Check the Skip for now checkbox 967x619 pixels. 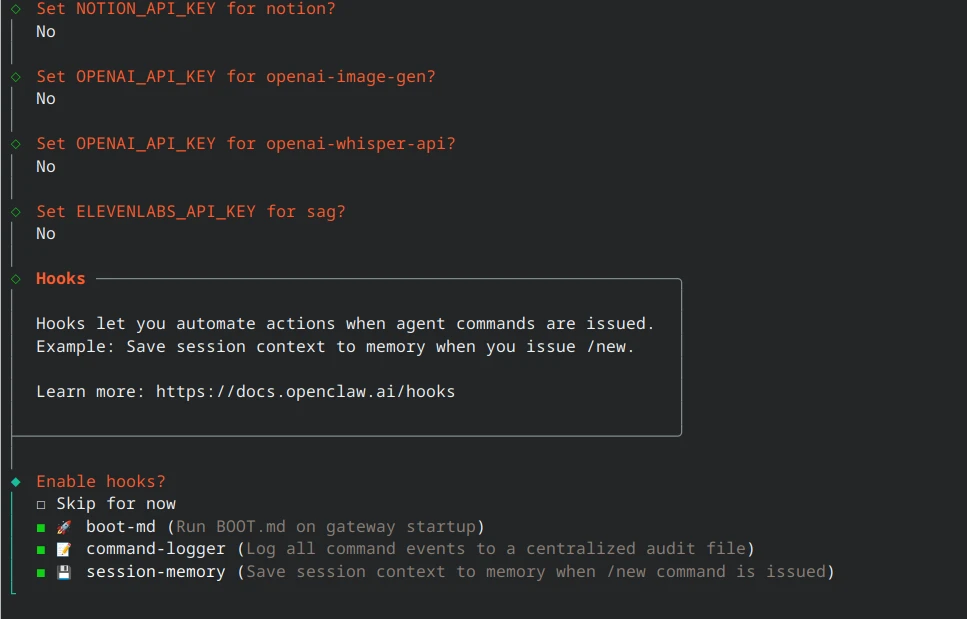click(x=41, y=504)
